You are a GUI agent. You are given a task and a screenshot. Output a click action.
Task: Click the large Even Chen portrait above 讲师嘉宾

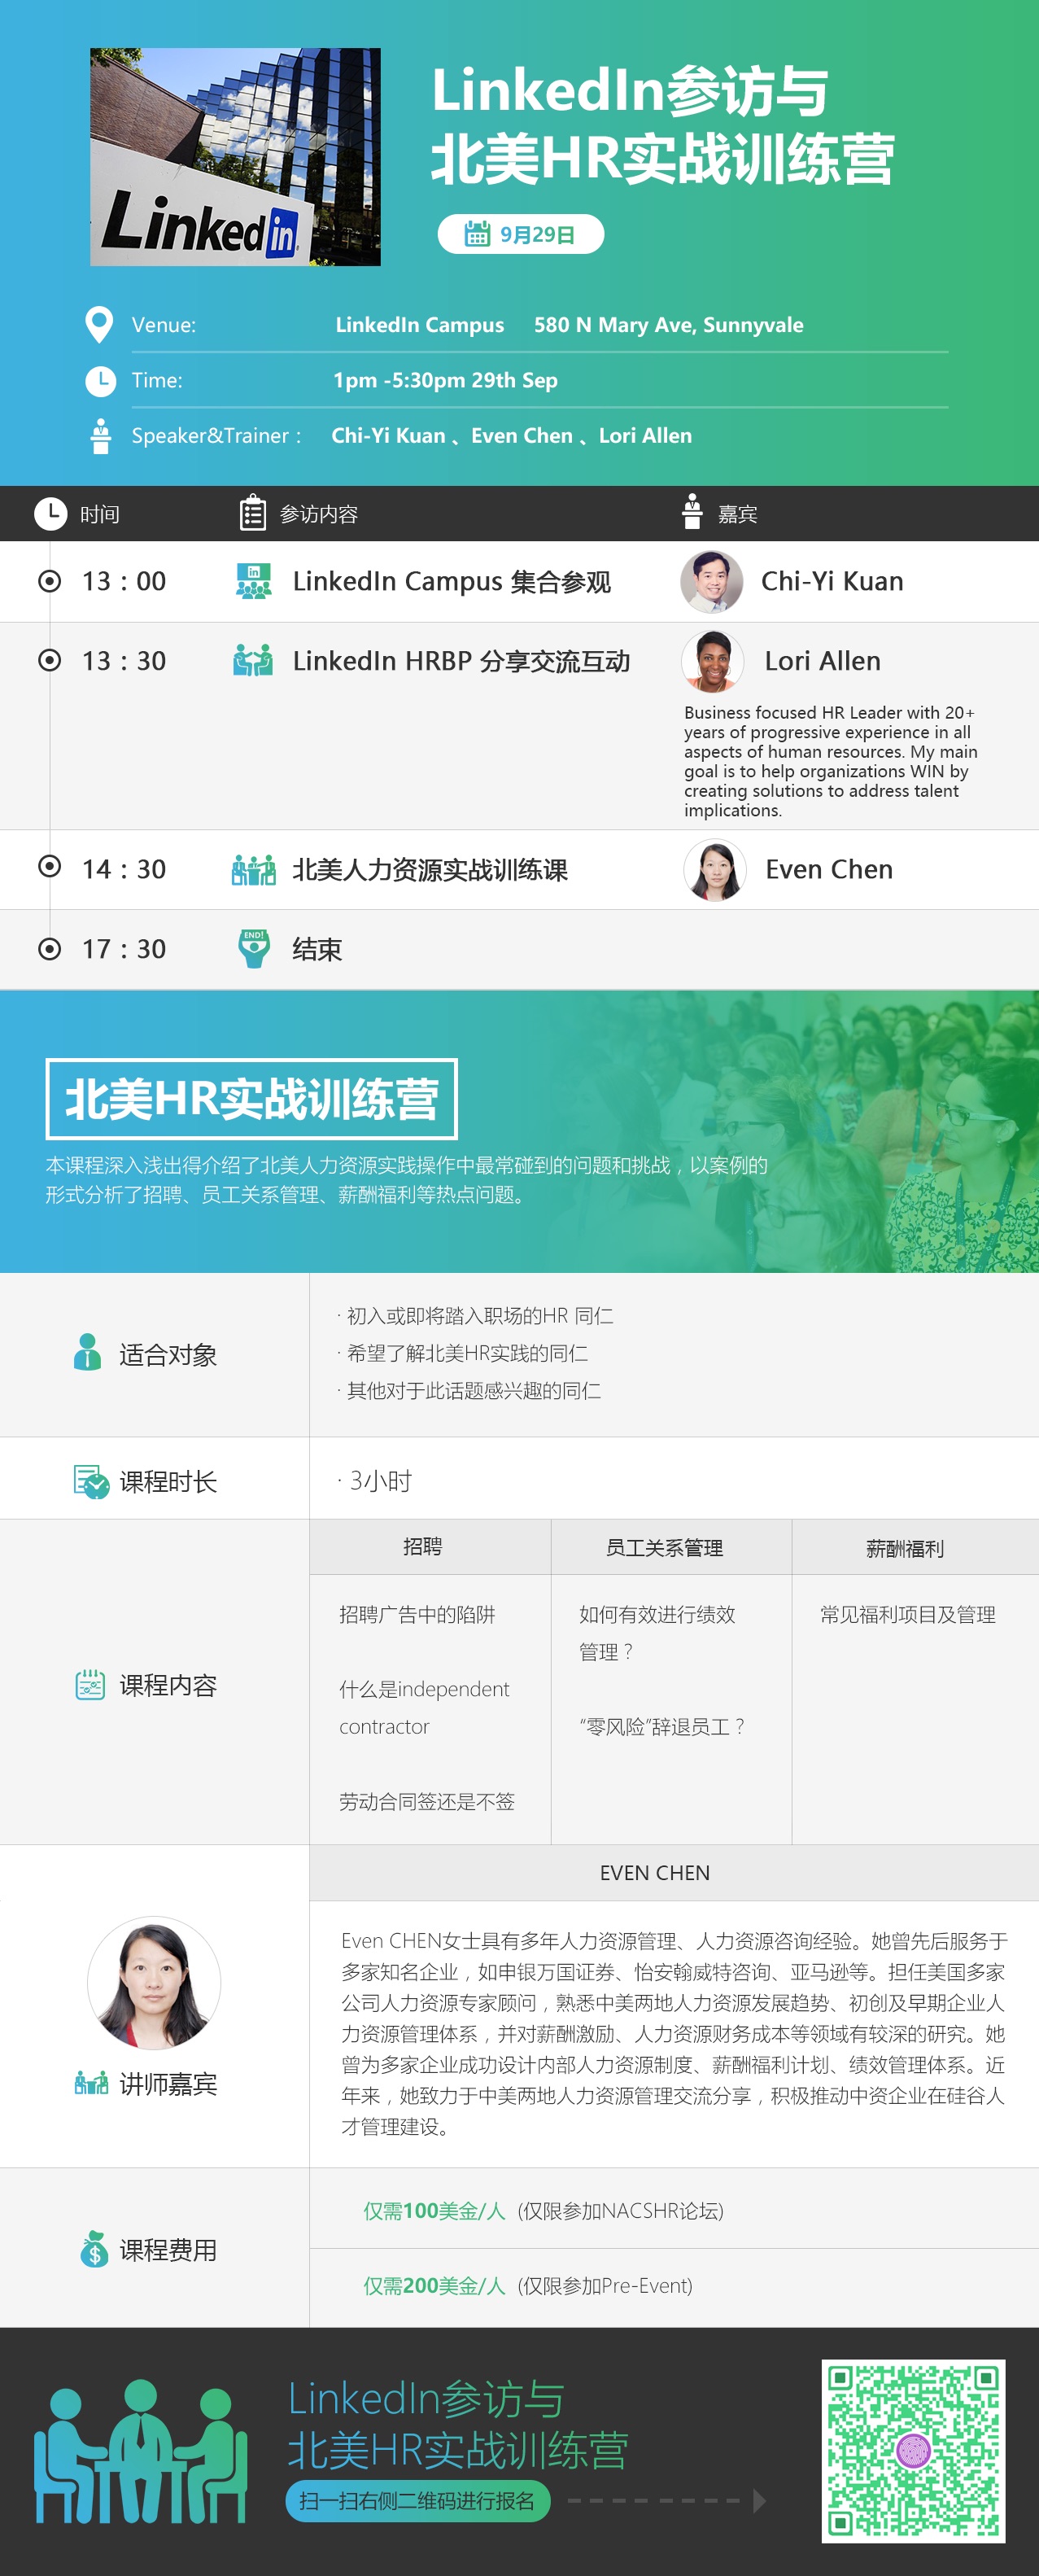coord(154,1983)
